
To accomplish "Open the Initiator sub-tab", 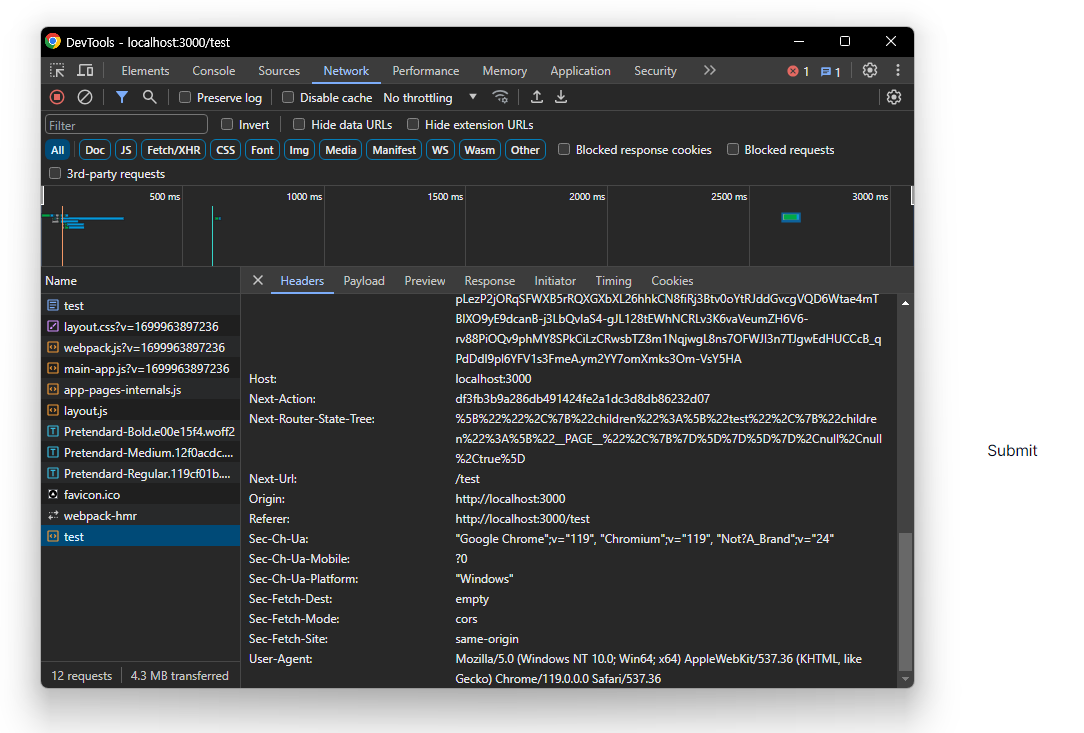I will tap(555, 281).
